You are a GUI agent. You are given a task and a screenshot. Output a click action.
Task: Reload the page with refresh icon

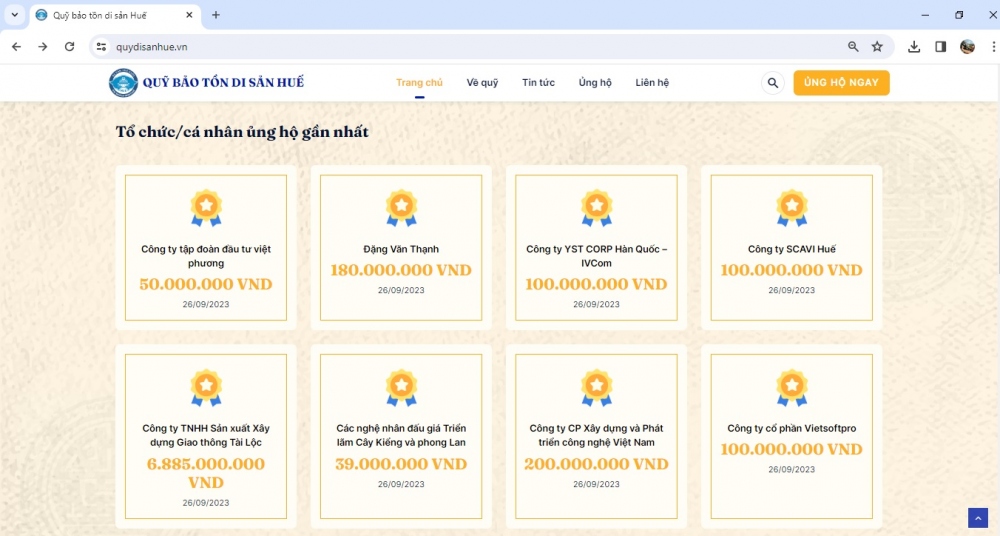point(70,47)
